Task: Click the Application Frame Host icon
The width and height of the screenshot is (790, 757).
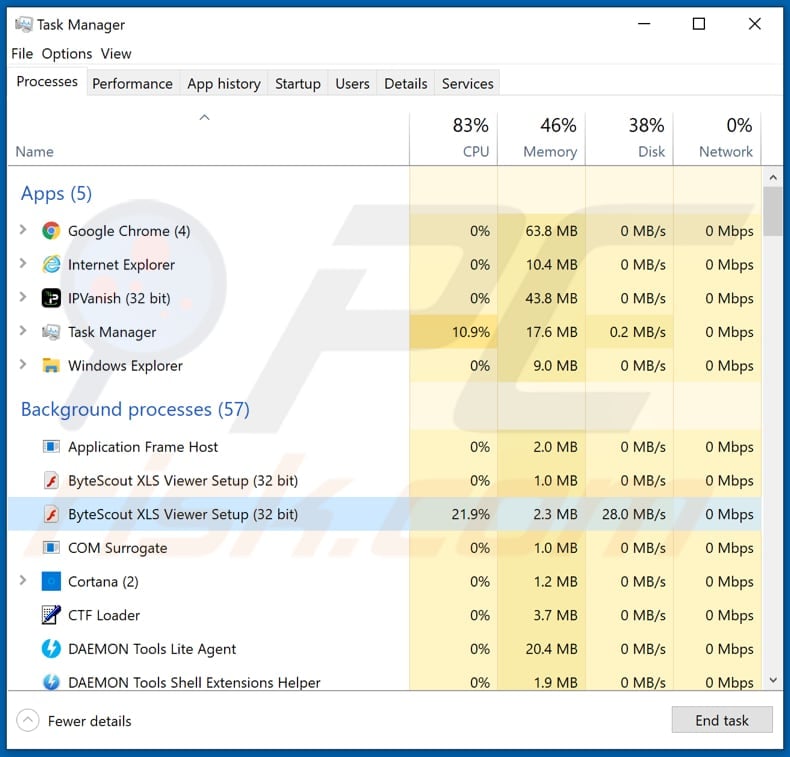Action: (x=51, y=447)
